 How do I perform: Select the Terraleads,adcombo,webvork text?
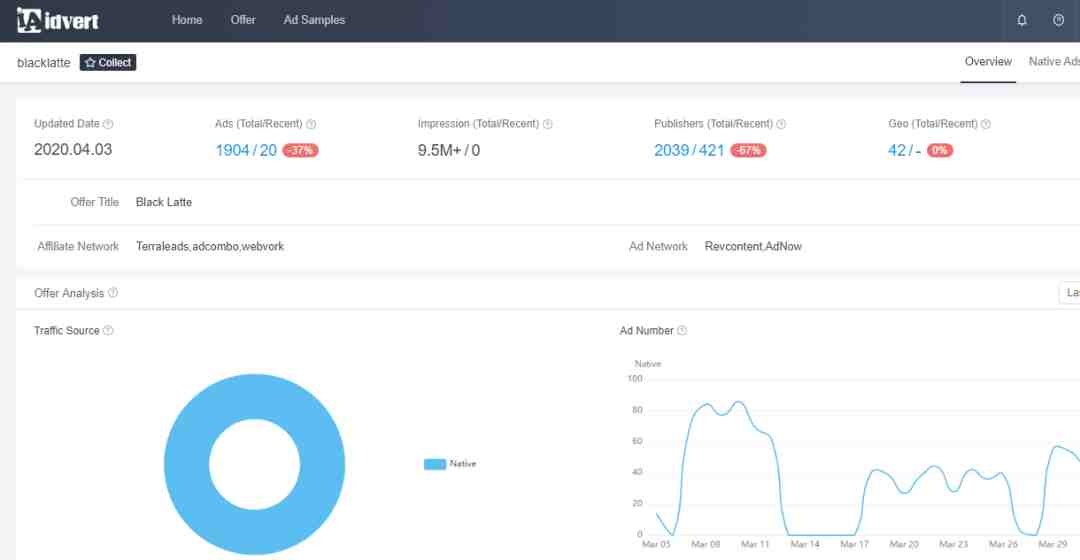(x=210, y=246)
